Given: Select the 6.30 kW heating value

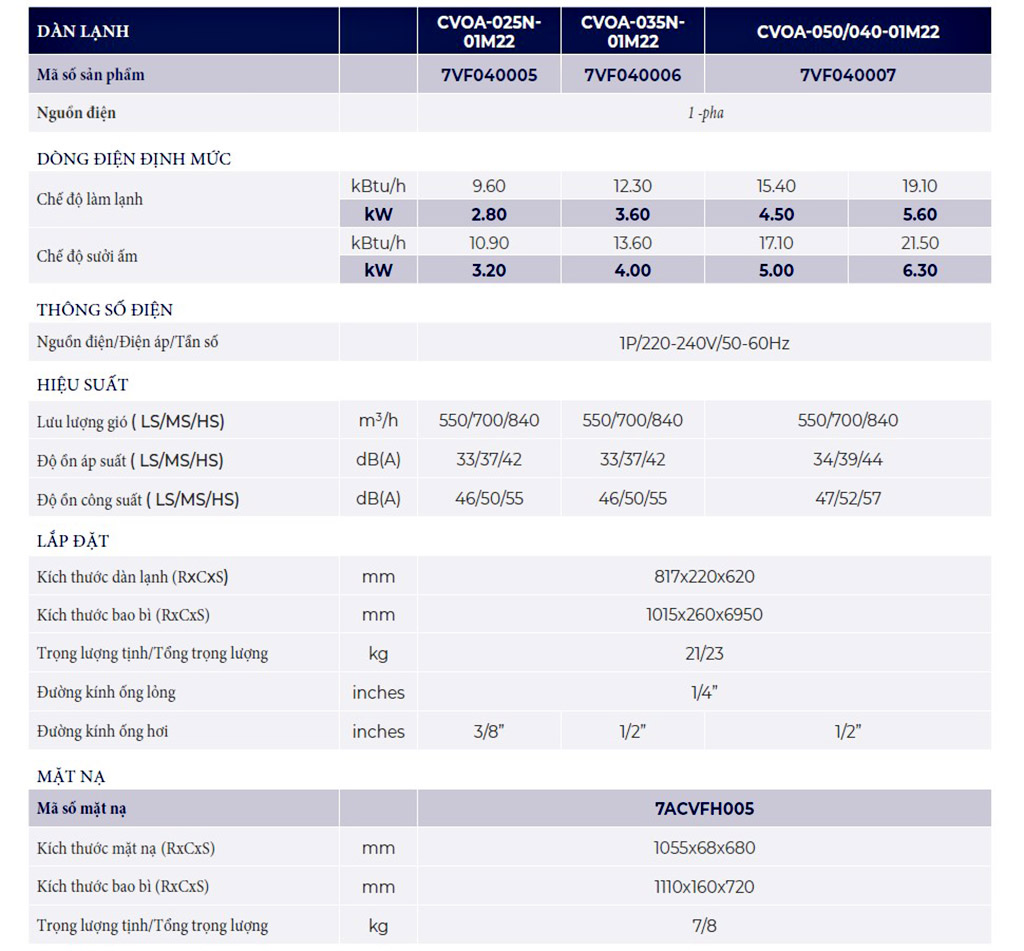Looking at the screenshot, I should coord(919,270).
